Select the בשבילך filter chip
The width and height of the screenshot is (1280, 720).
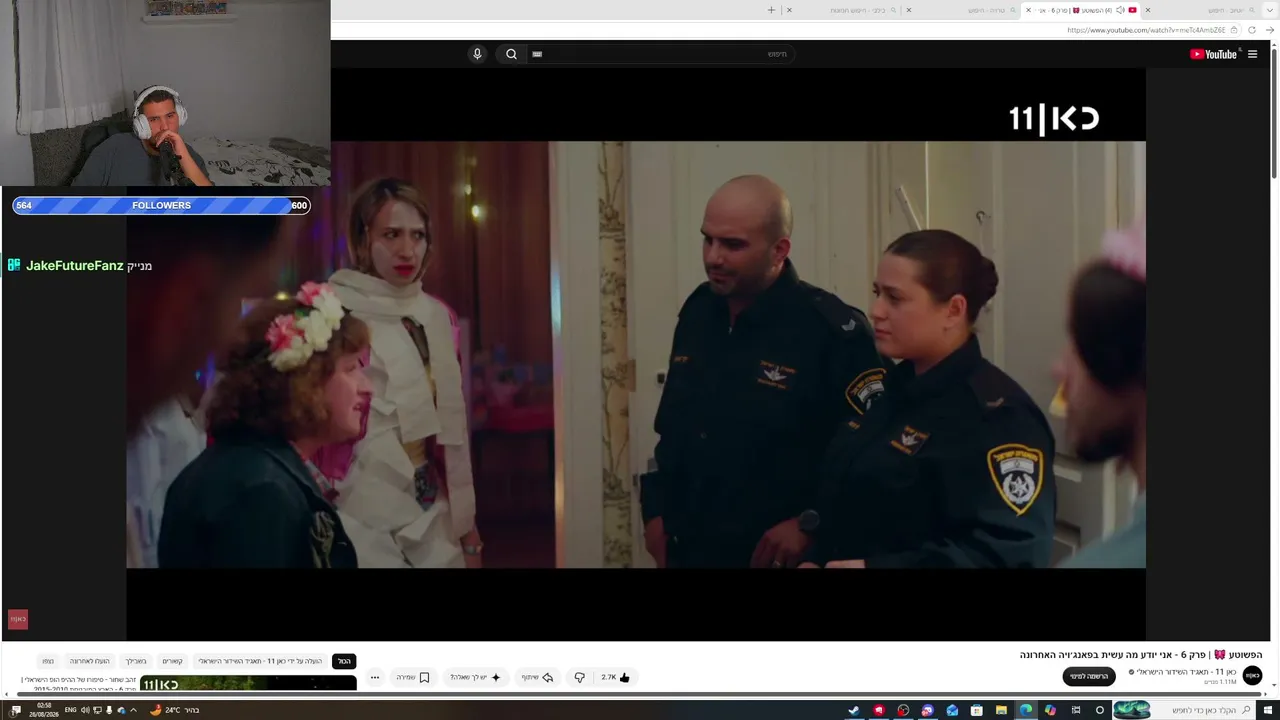136,661
